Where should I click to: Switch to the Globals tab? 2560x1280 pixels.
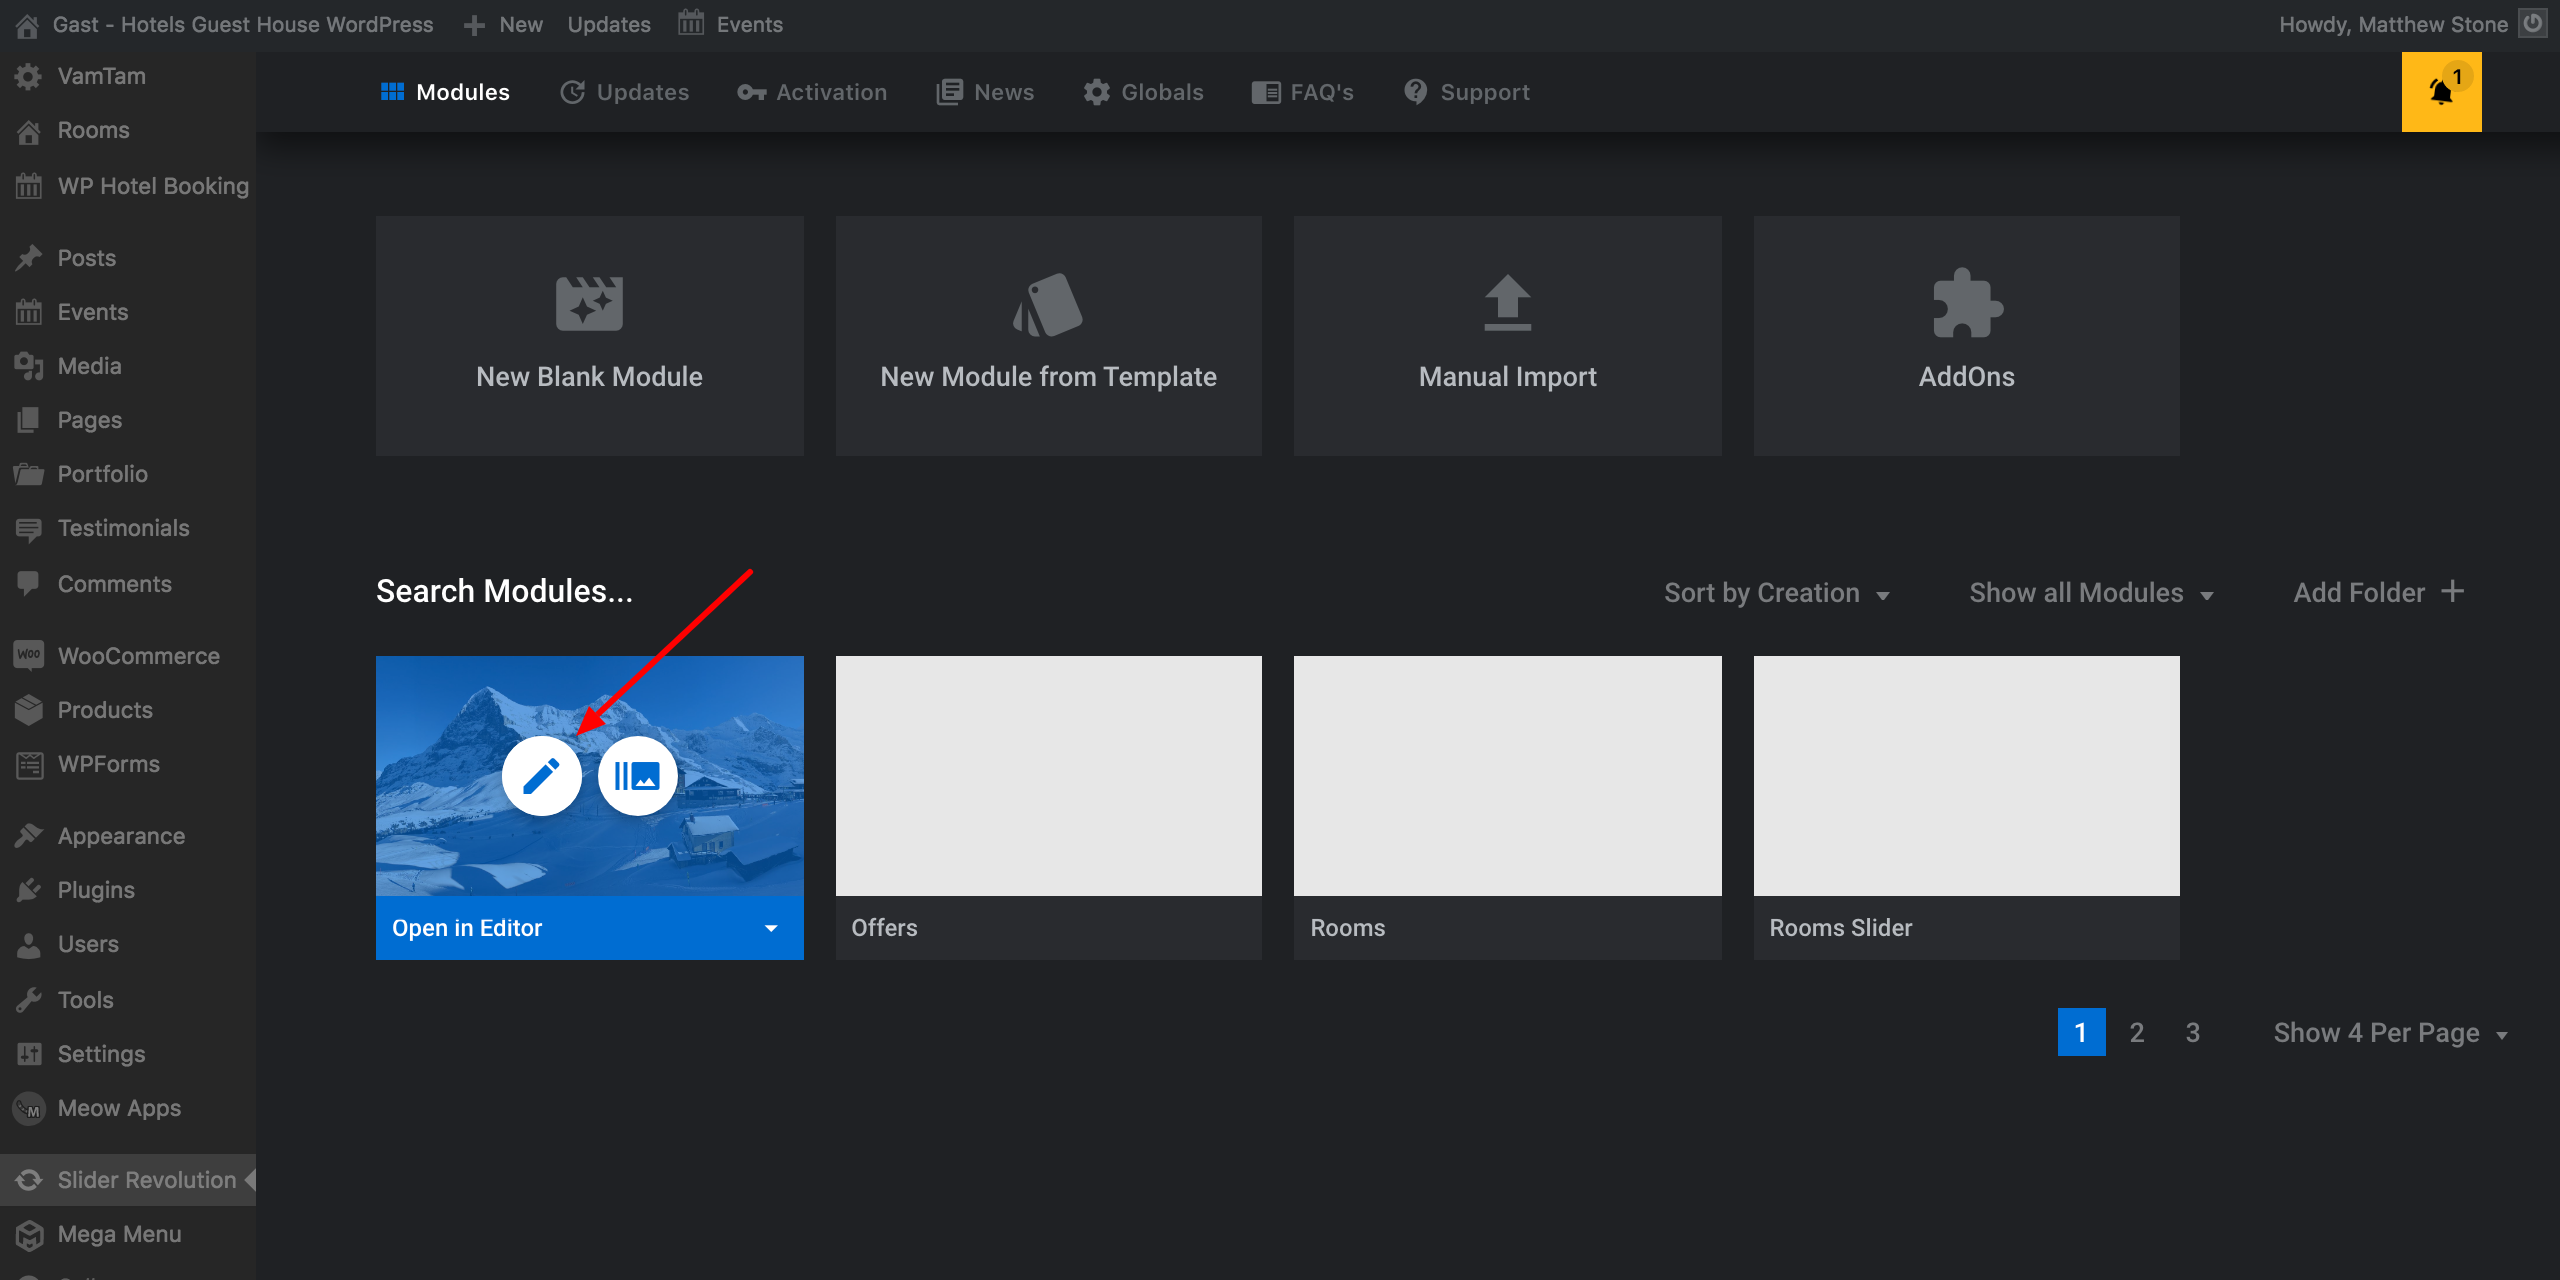point(1144,92)
